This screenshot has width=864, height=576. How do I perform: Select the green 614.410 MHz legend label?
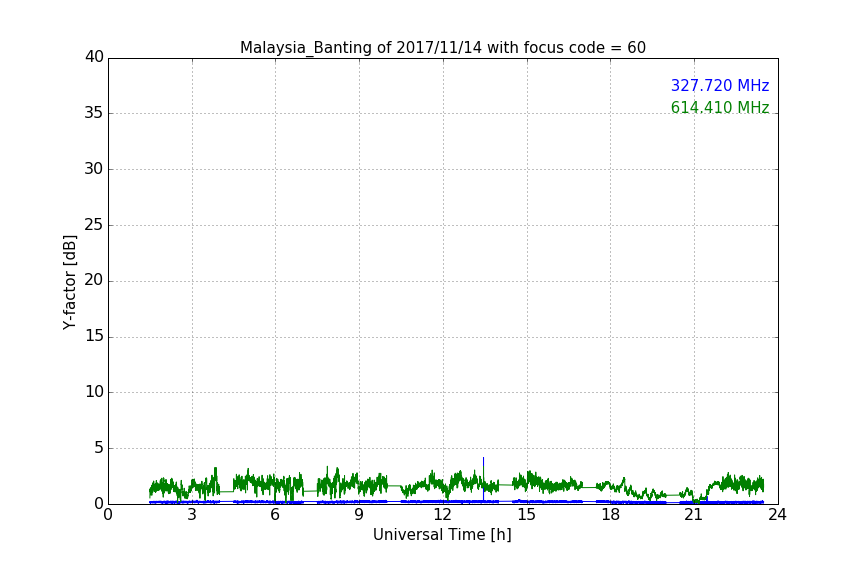[x=720, y=107]
